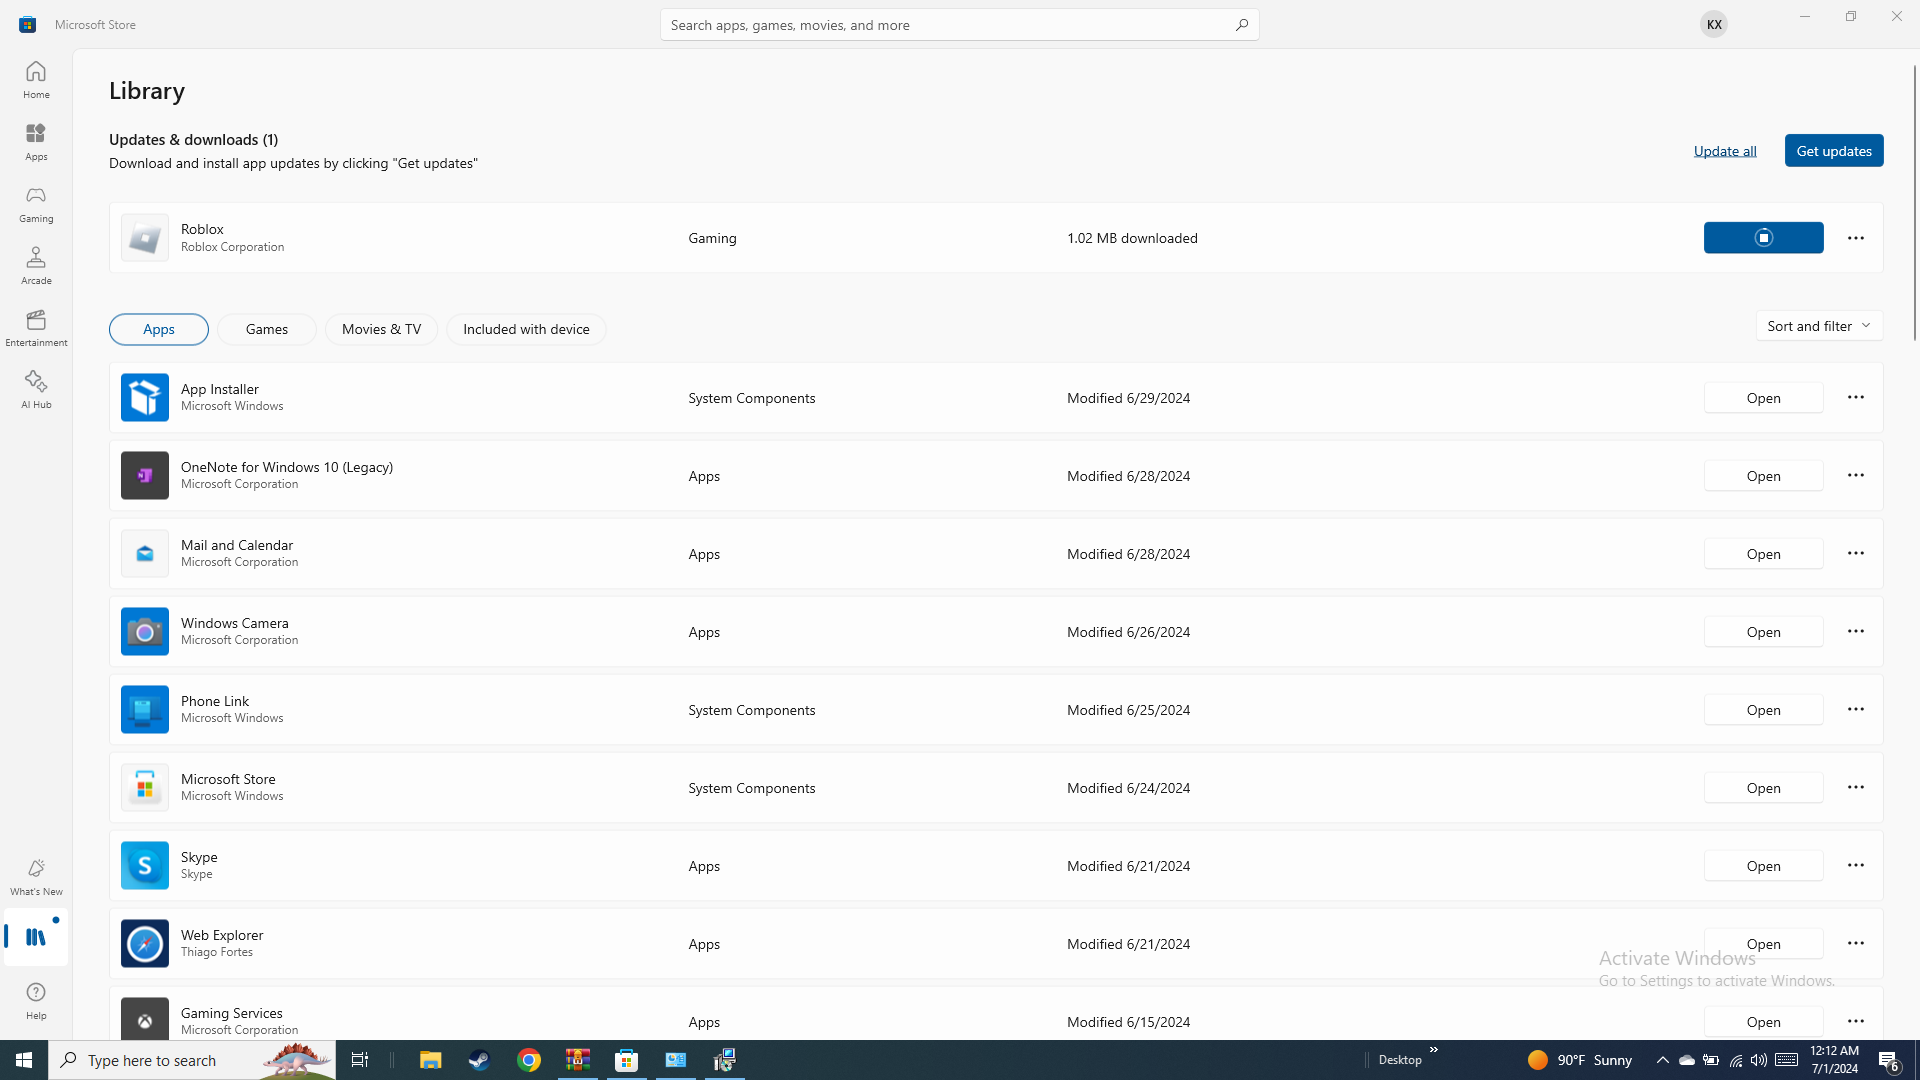Open Task View on the taskbar

click(x=360, y=1060)
